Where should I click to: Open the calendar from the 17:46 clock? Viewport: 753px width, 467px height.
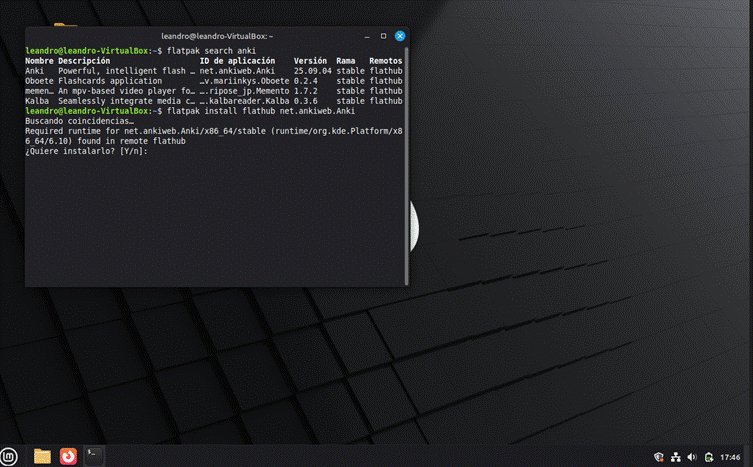pyautogui.click(x=730, y=457)
